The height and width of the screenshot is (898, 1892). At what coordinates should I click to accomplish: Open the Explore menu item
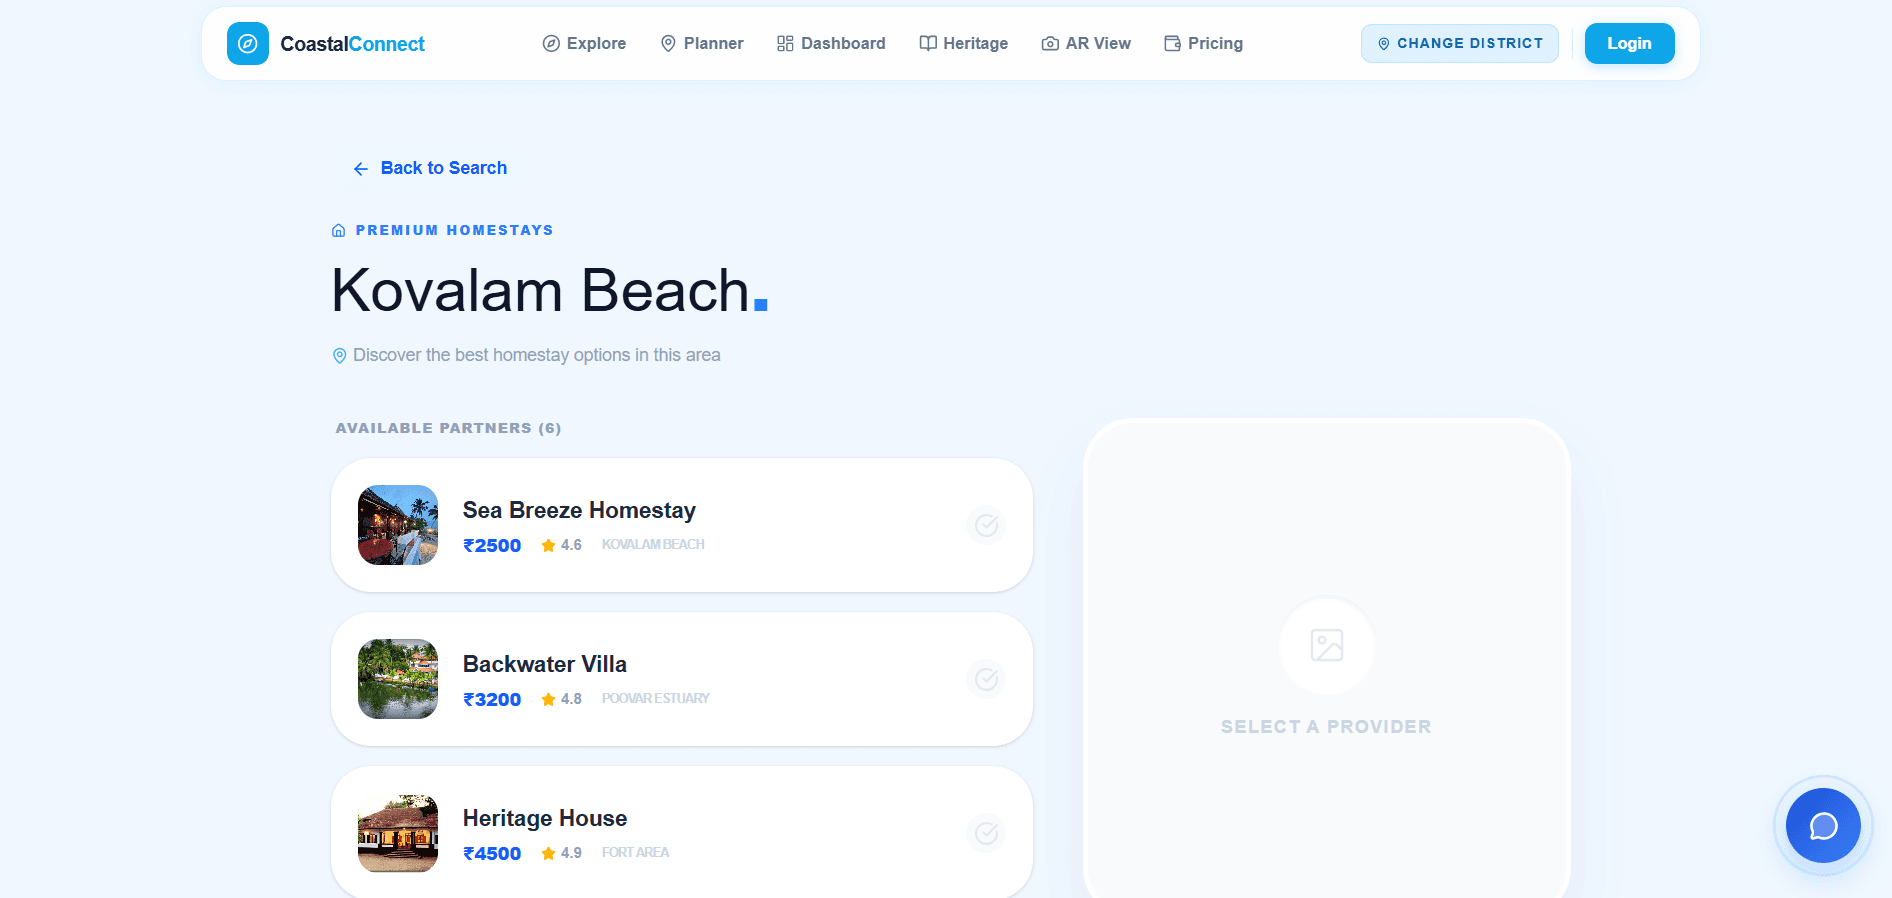[584, 44]
